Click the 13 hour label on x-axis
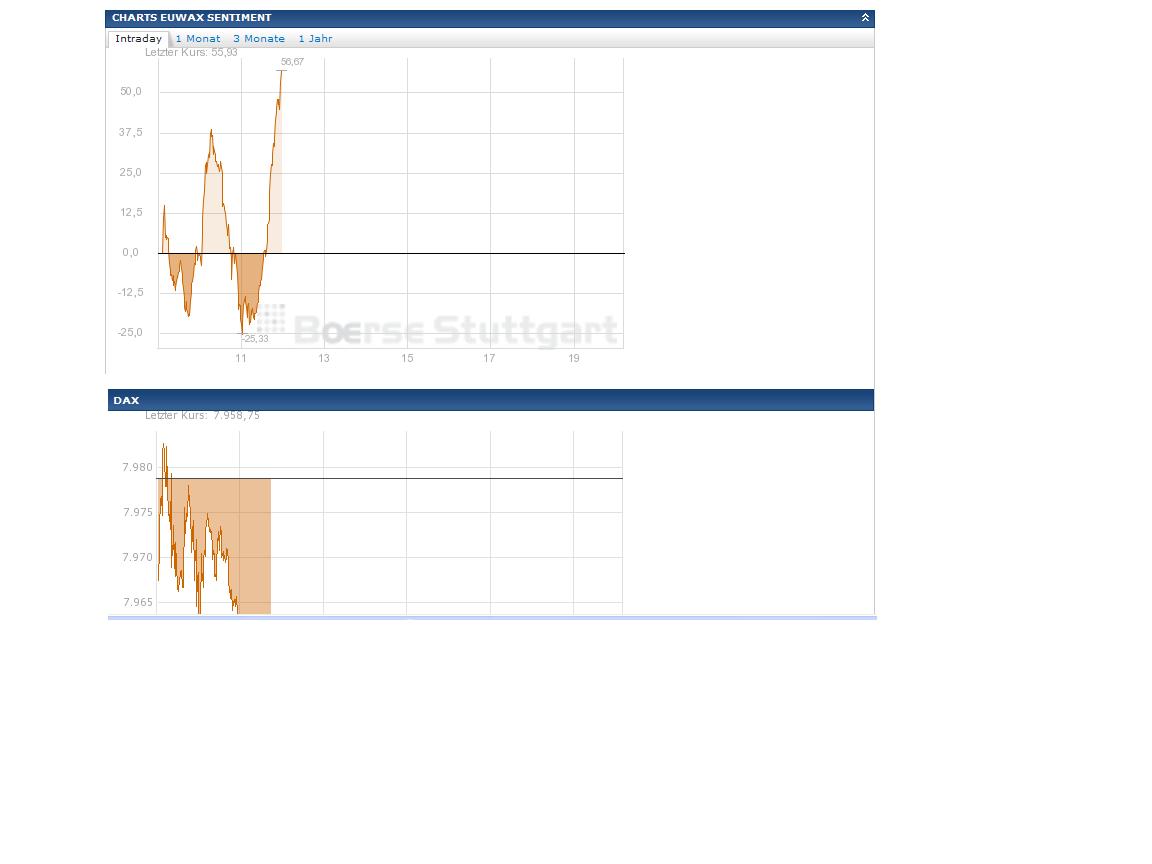 coord(324,359)
